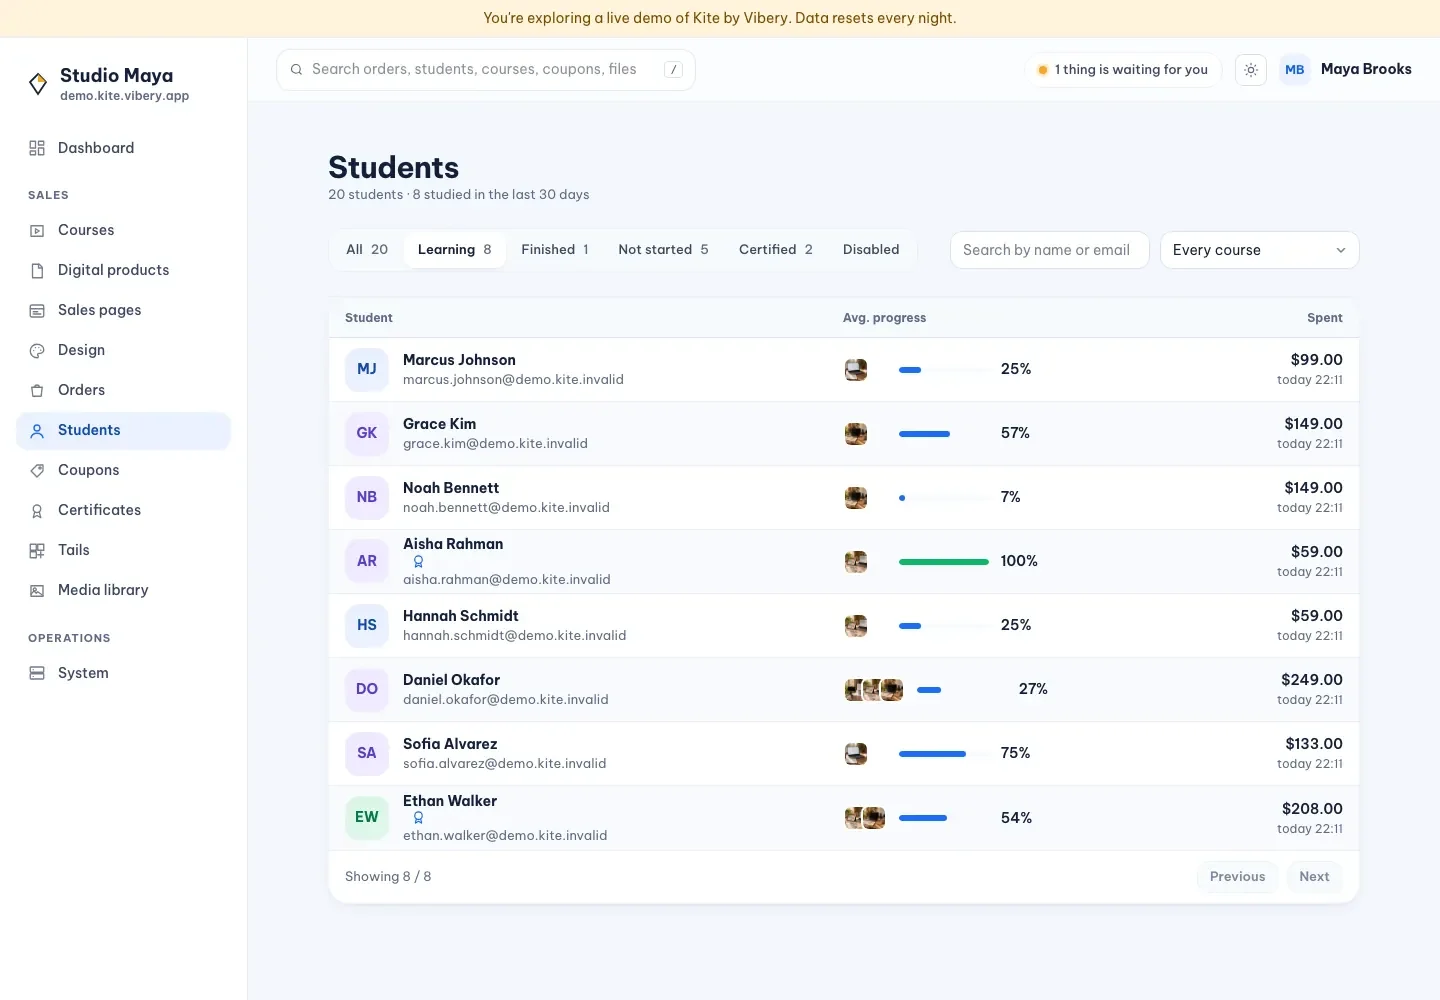
Task: Click the GK avatar for Grace Kim
Action: [367, 434]
